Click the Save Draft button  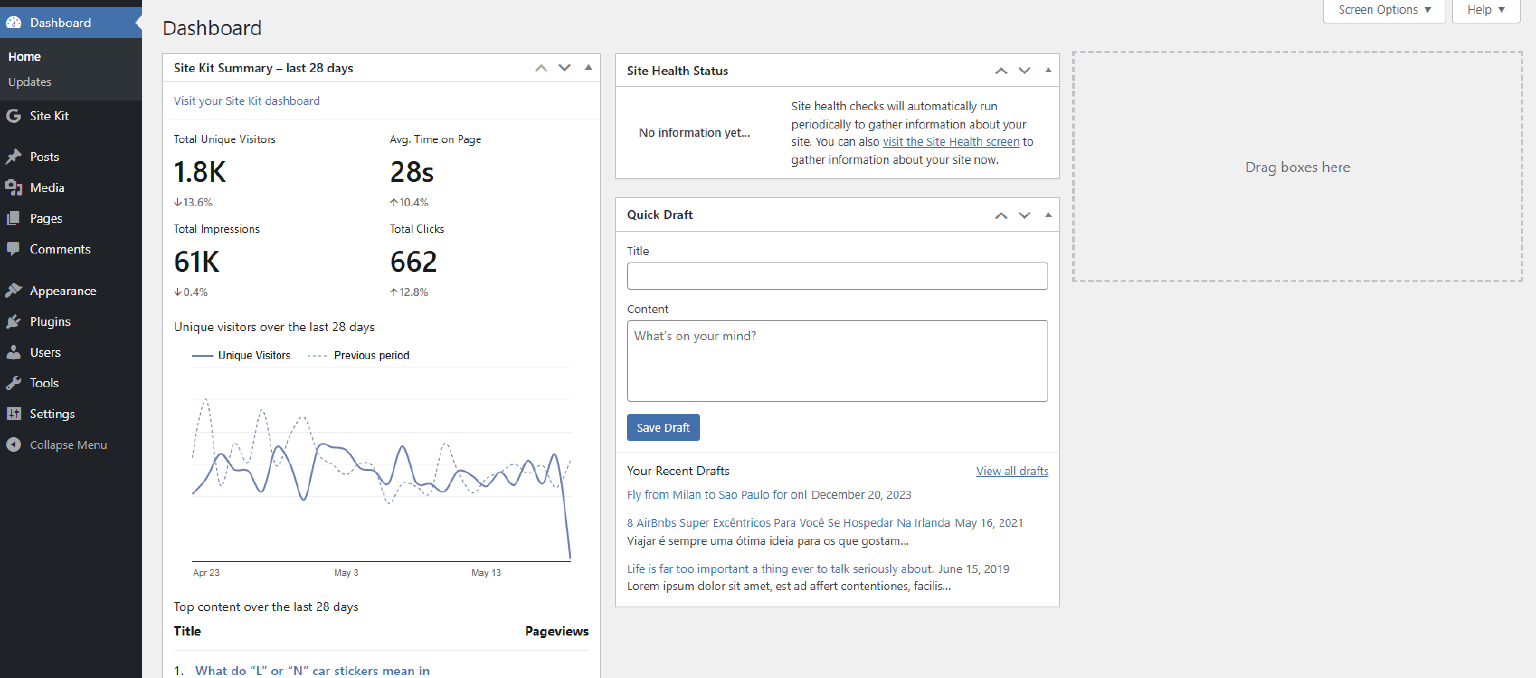click(x=663, y=428)
